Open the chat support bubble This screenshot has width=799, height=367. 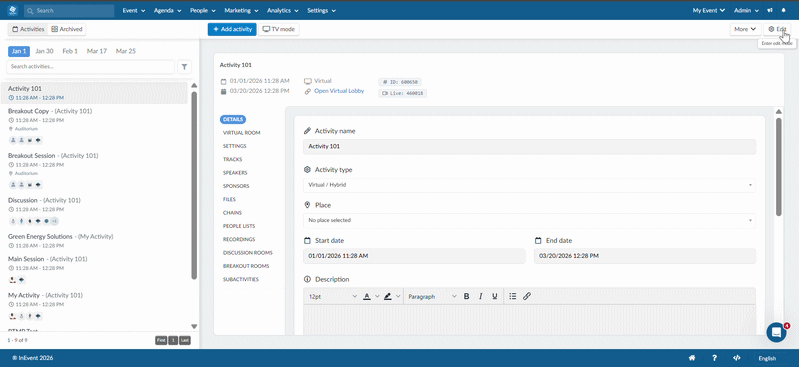pos(776,332)
